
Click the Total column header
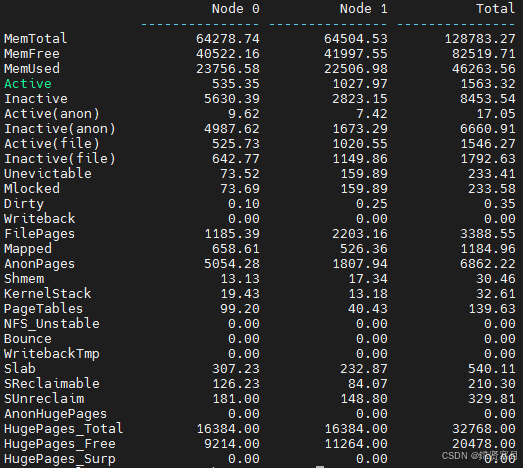[x=496, y=9]
